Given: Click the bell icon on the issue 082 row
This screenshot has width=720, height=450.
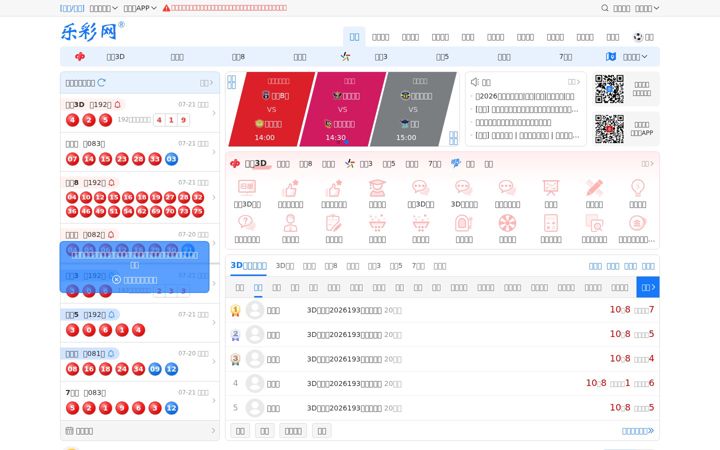Looking at the screenshot, I should (x=111, y=235).
